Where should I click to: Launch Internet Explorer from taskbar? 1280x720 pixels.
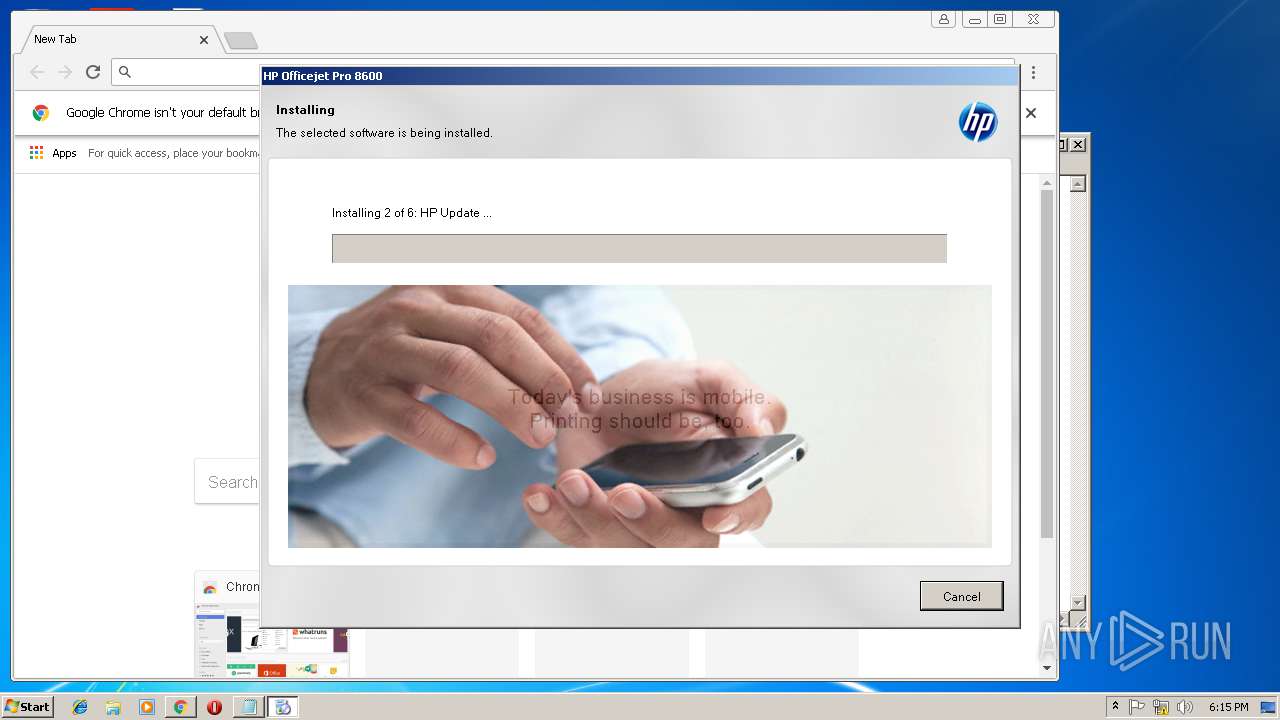(x=80, y=707)
